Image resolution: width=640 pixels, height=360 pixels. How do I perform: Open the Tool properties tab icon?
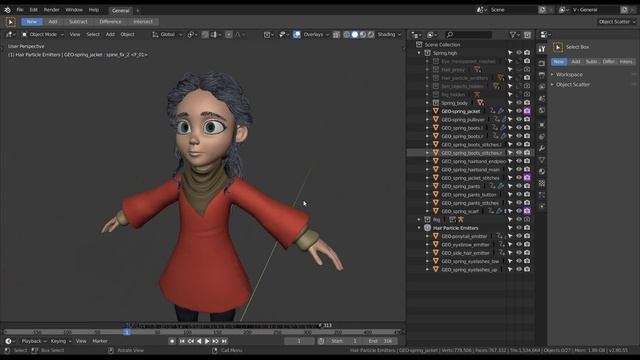coord(542,49)
